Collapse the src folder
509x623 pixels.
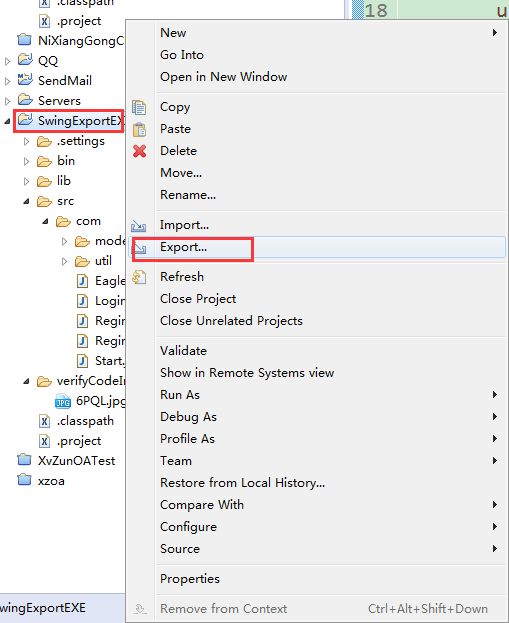pos(26,201)
